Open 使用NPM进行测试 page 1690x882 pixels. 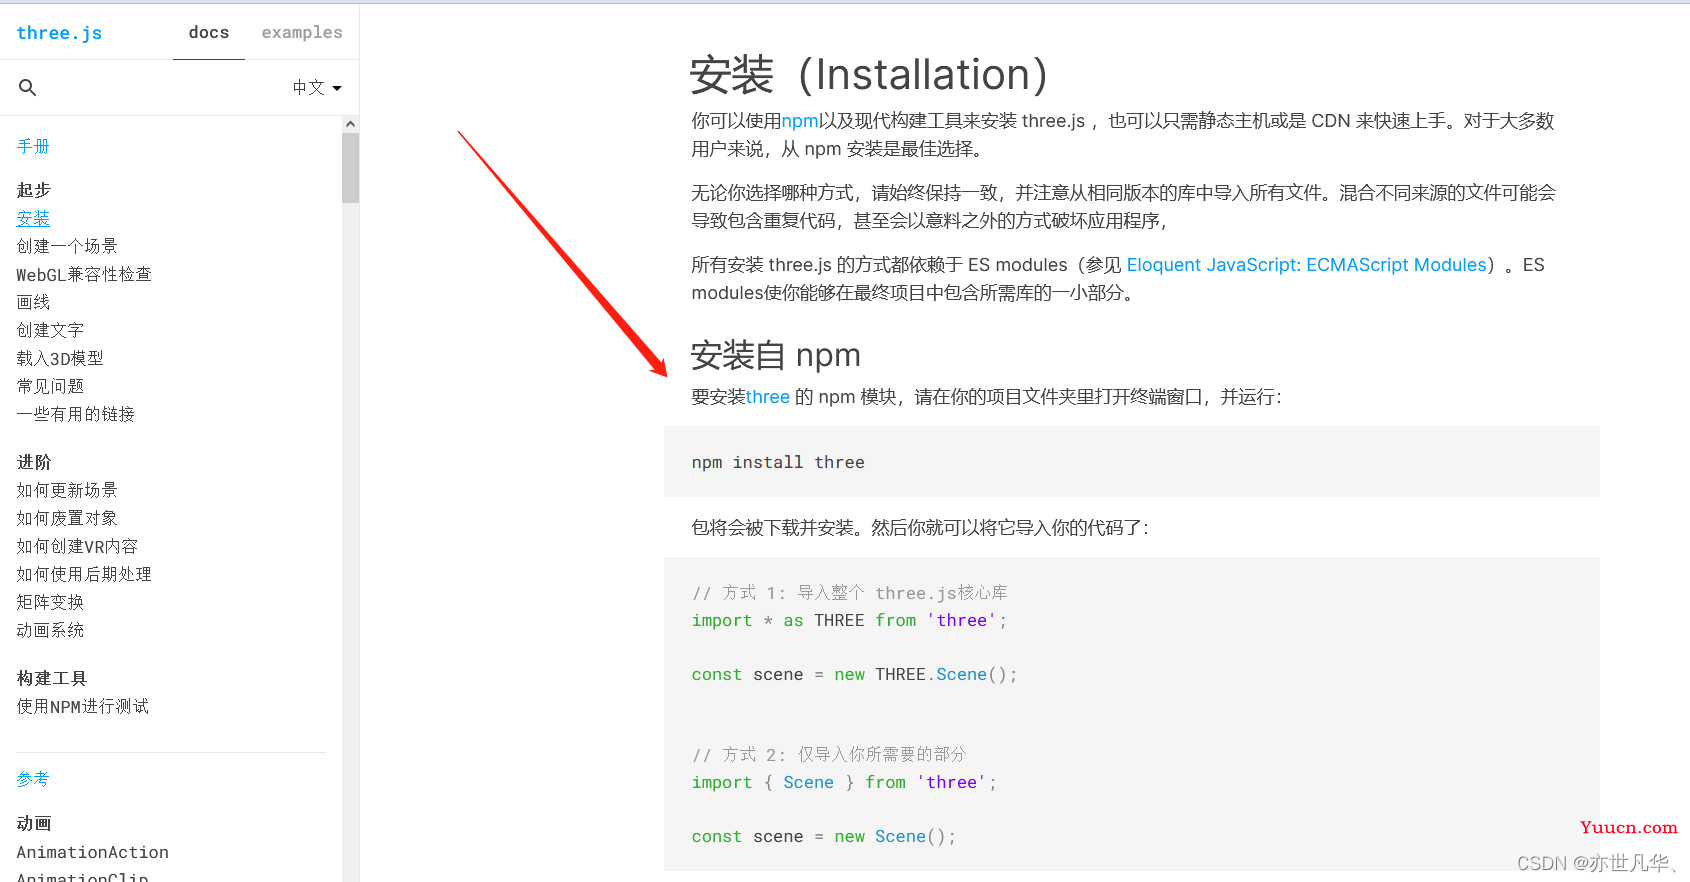(83, 706)
